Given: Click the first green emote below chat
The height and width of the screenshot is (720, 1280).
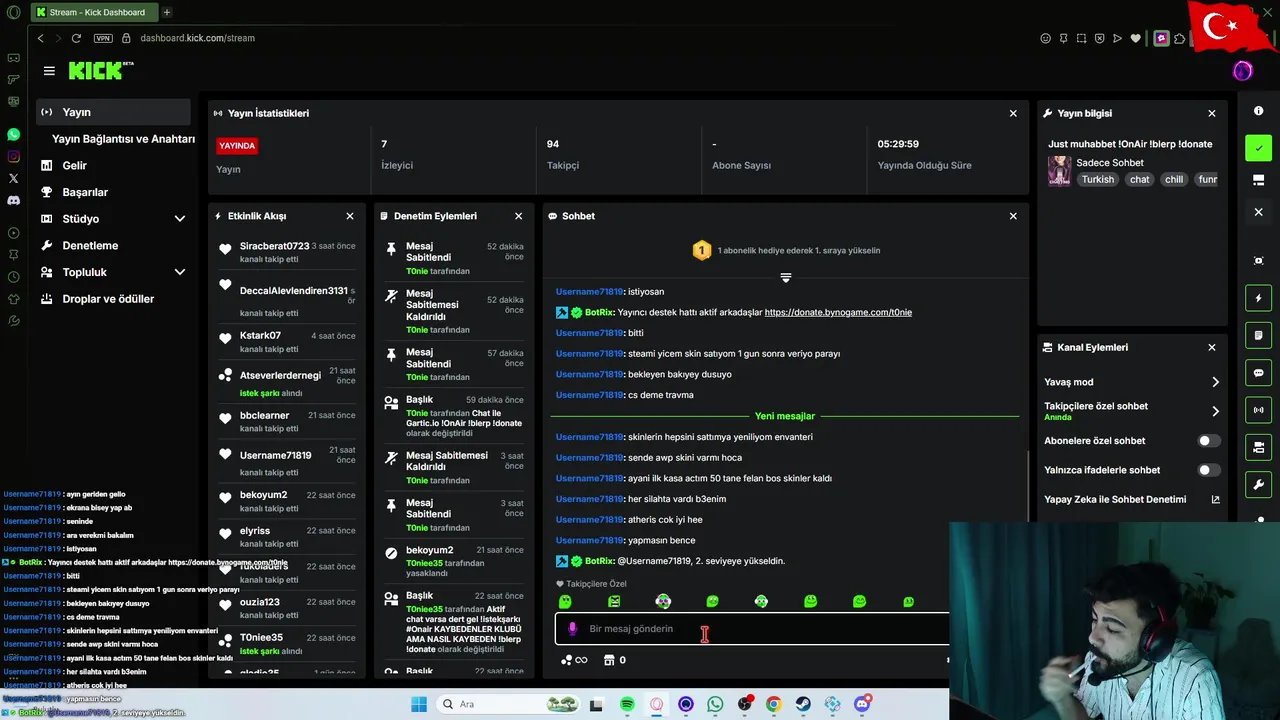Looking at the screenshot, I should tap(565, 602).
